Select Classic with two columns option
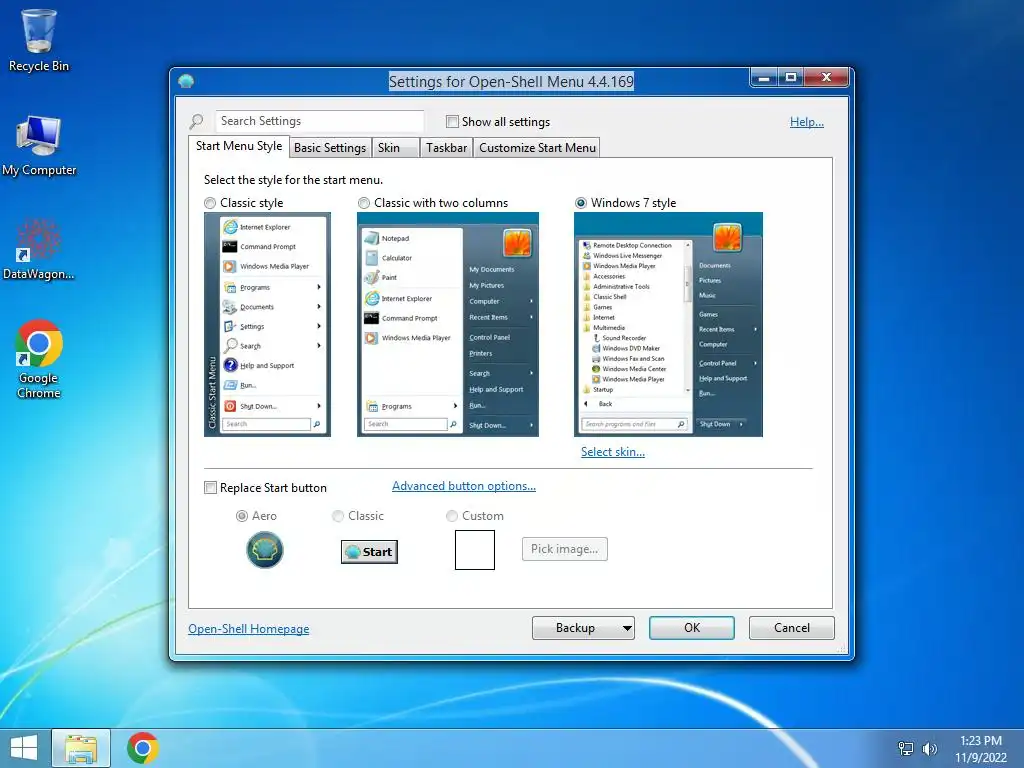 pyautogui.click(x=364, y=203)
